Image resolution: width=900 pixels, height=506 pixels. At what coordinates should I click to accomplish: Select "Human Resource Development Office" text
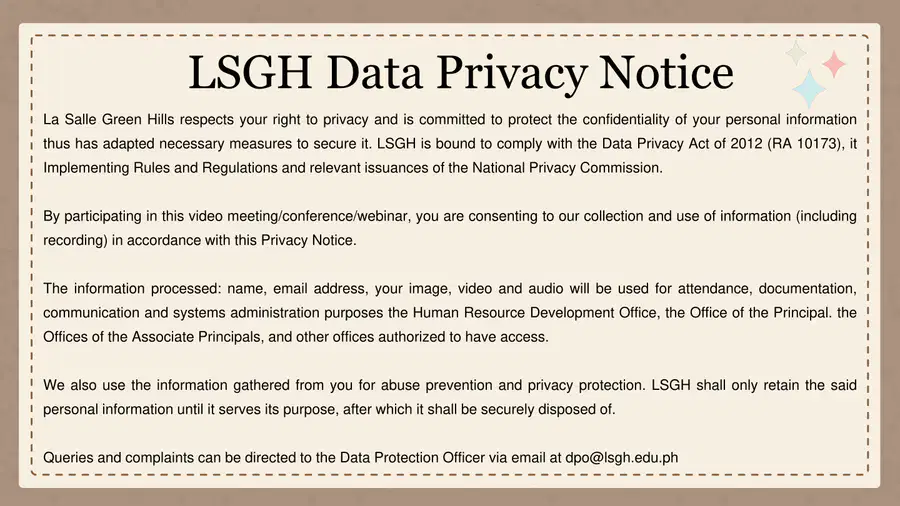[x=534, y=312]
